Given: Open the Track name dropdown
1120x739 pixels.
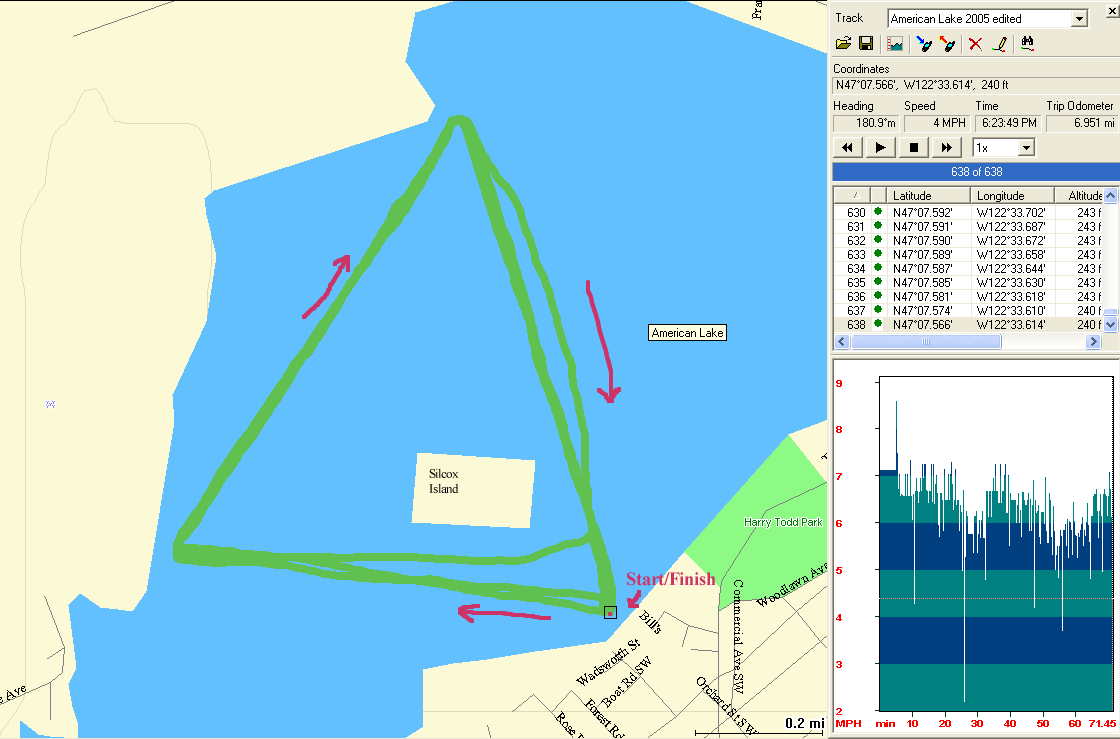Looking at the screenshot, I should click(1078, 19).
